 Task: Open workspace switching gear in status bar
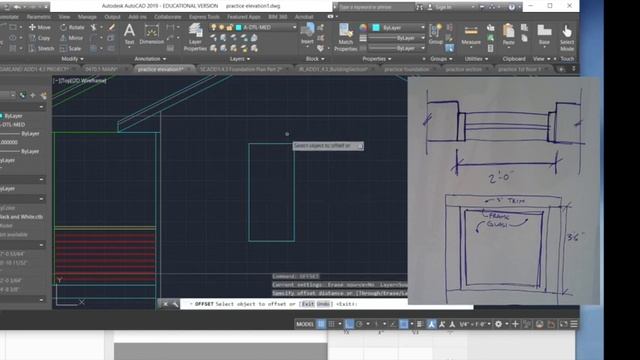point(498,324)
